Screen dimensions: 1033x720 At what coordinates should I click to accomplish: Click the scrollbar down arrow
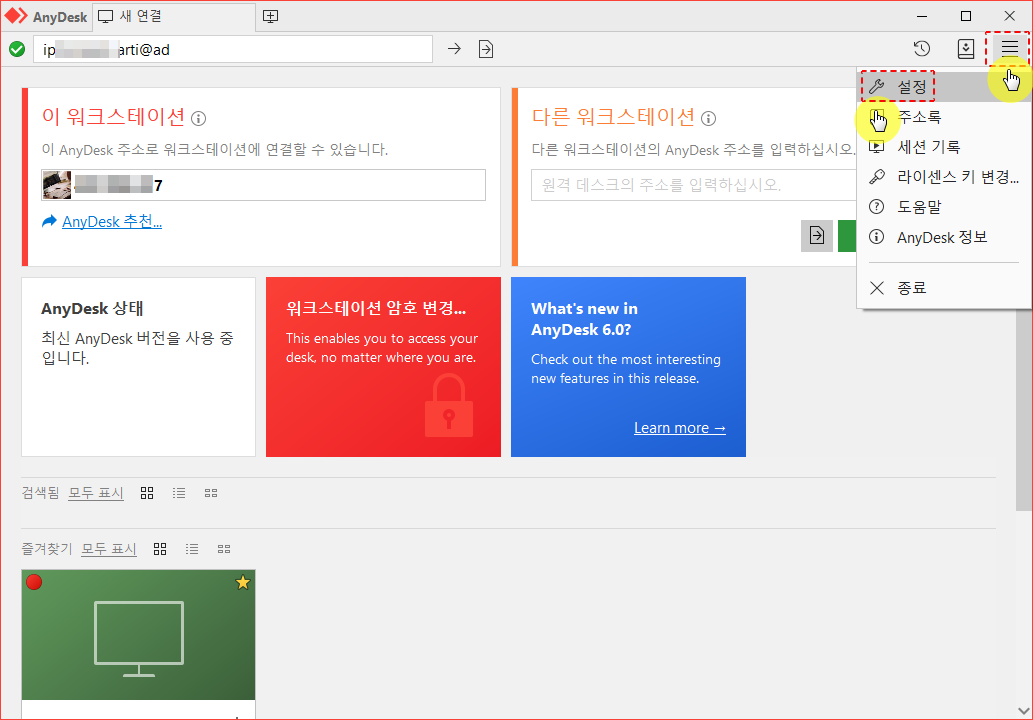click(1023, 711)
